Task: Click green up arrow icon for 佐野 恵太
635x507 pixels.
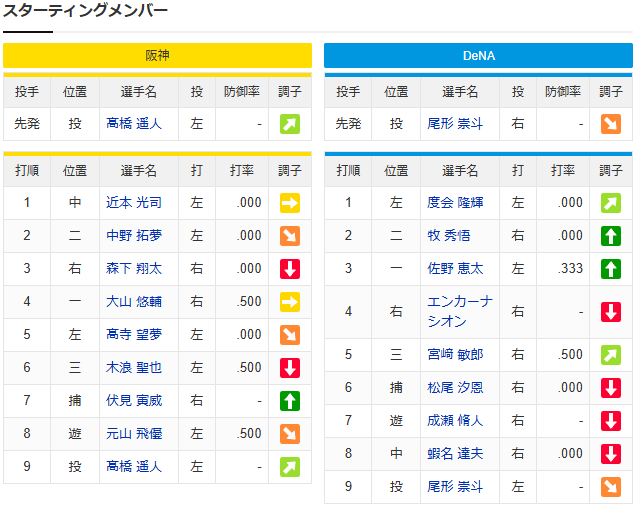Action: pos(611,269)
